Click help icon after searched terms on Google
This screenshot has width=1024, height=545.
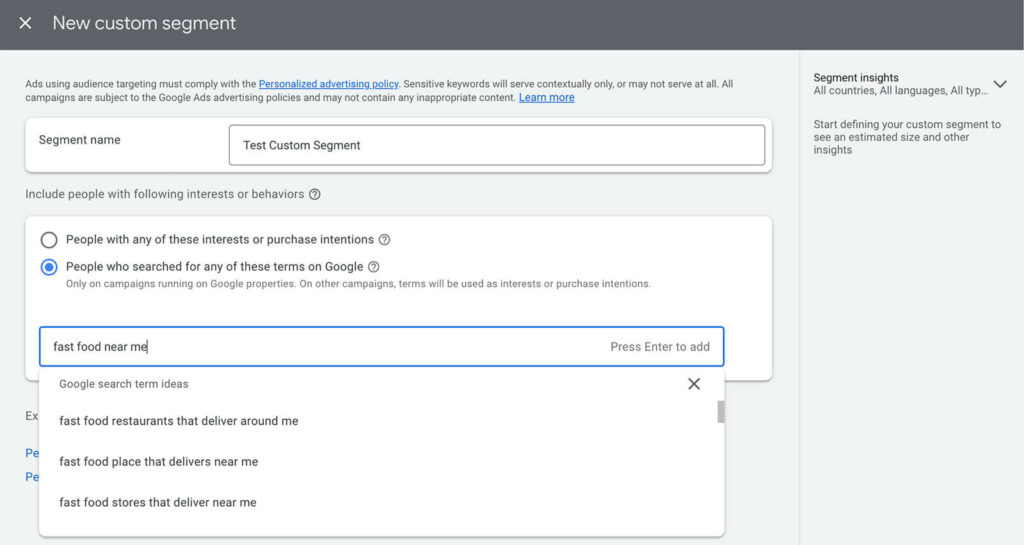pos(374,267)
